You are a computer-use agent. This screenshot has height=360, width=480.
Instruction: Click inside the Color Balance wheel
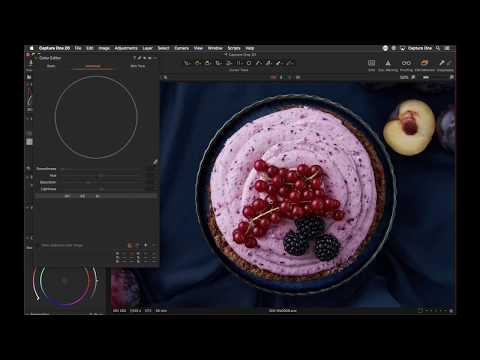pyautogui.click(x=65, y=282)
